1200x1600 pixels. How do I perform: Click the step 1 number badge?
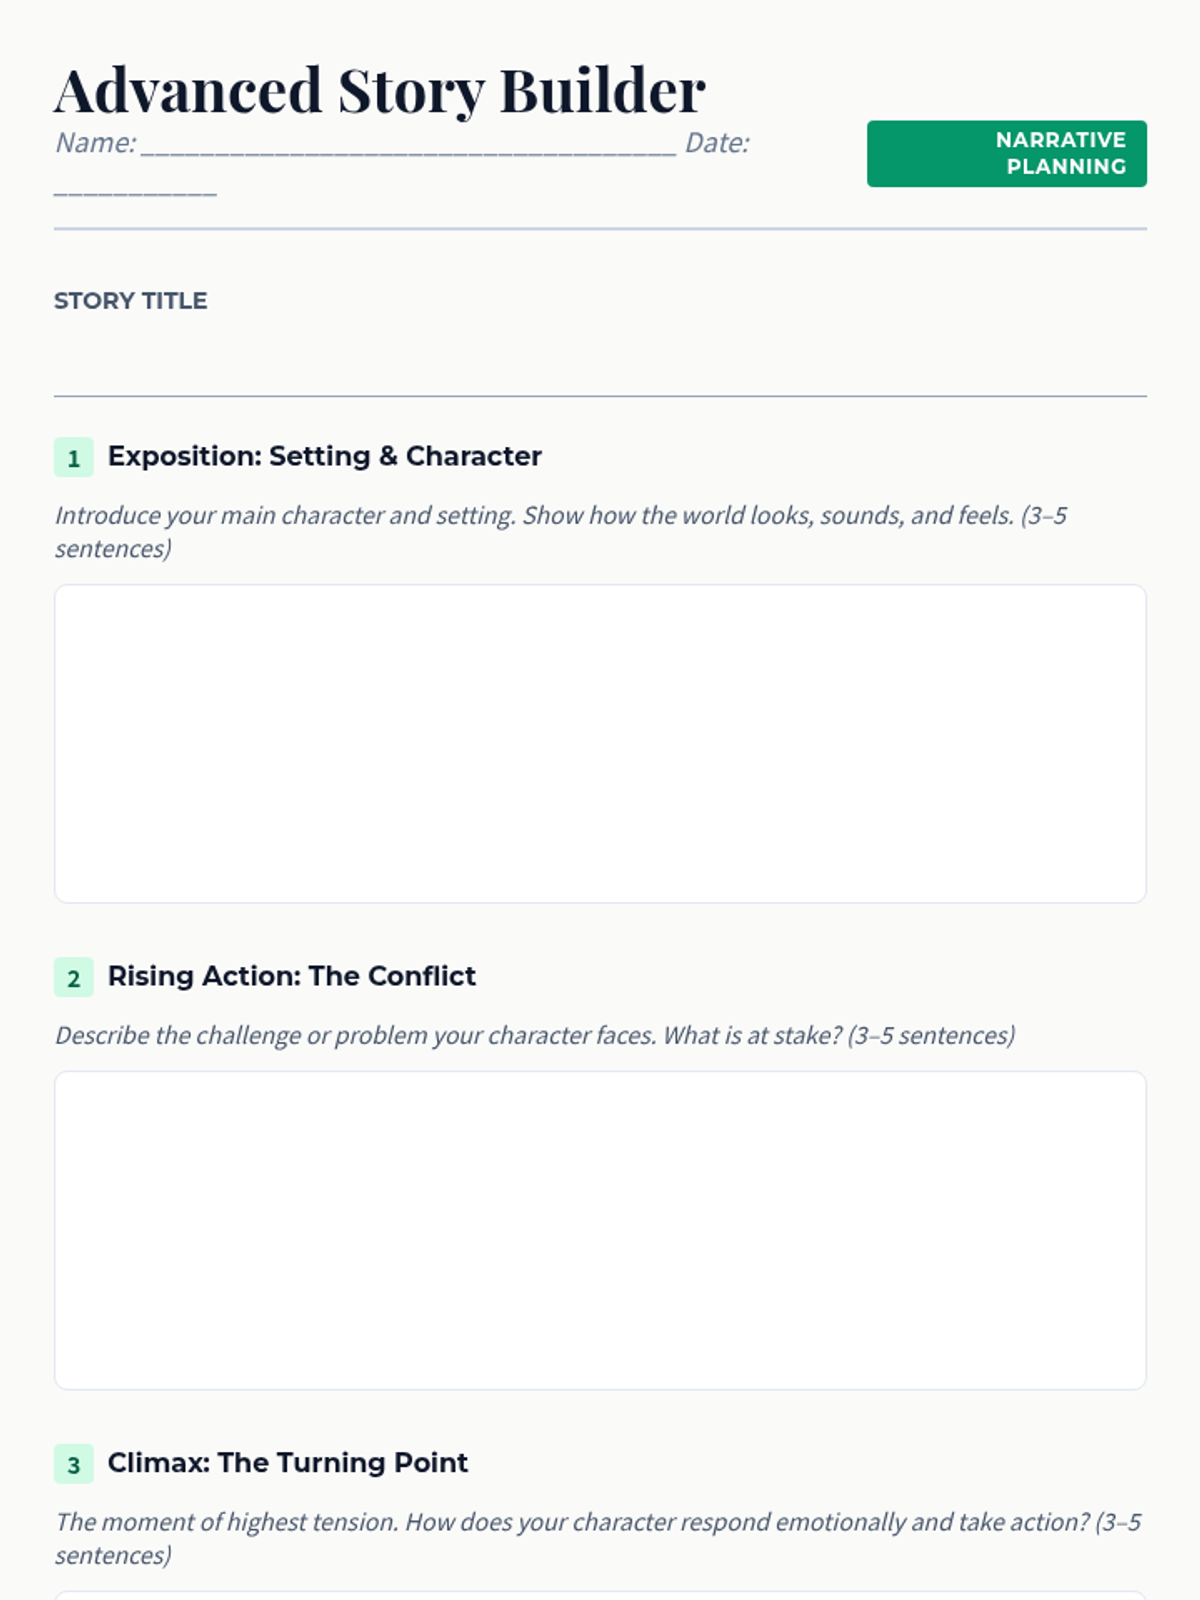point(73,458)
